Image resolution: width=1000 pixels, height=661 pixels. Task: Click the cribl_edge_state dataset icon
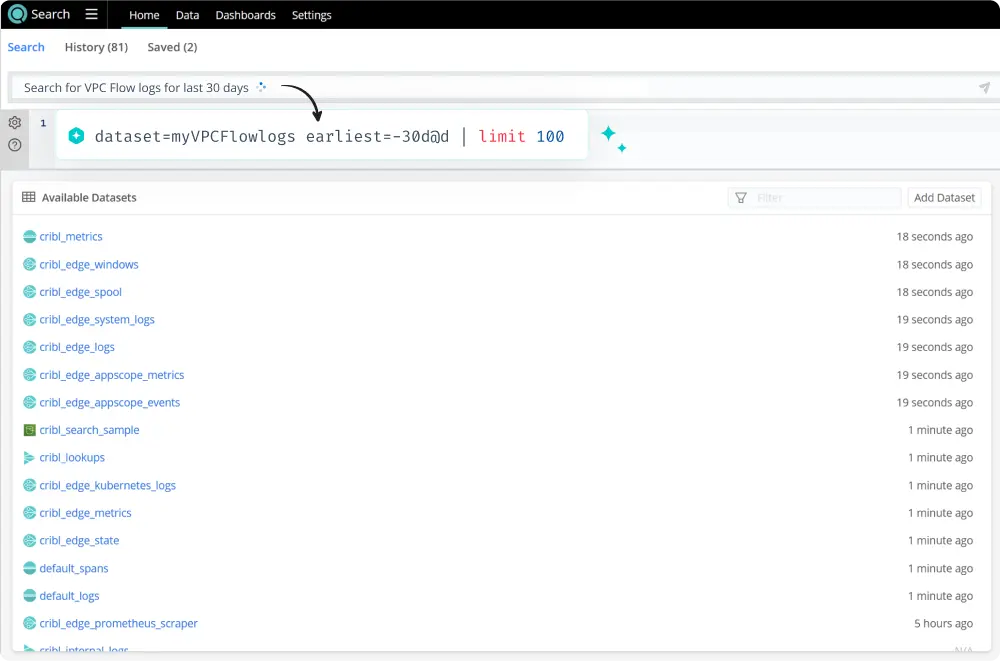point(29,540)
